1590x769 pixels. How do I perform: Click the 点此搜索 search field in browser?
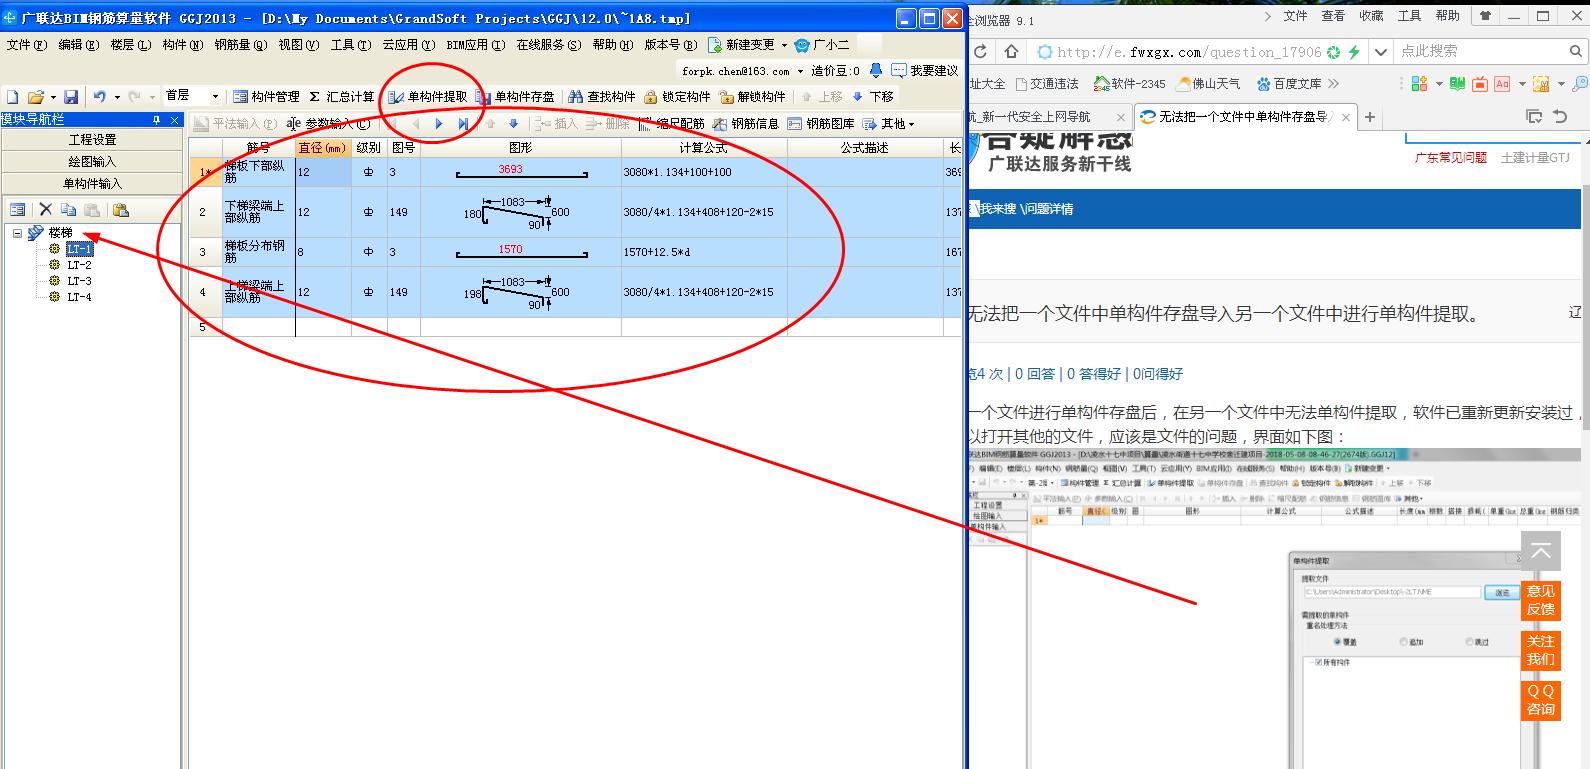click(1480, 51)
